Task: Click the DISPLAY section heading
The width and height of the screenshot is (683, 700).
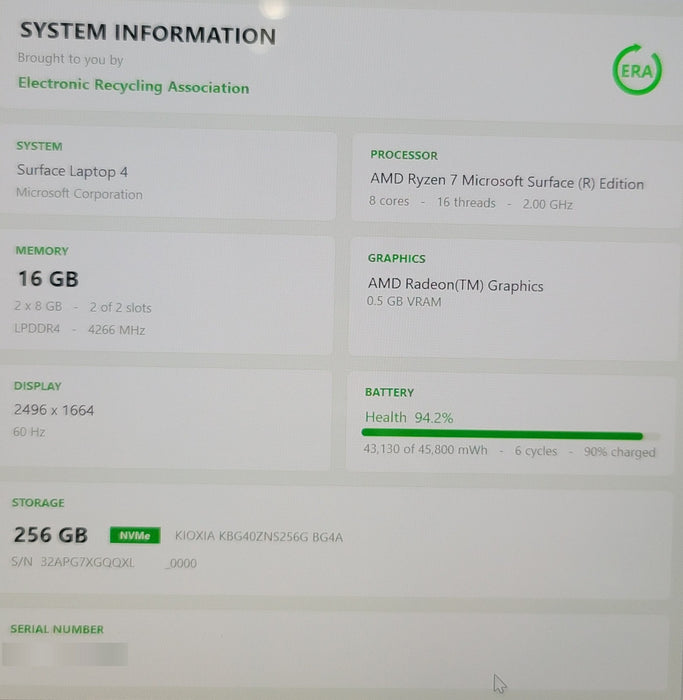Action: point(37,386)
